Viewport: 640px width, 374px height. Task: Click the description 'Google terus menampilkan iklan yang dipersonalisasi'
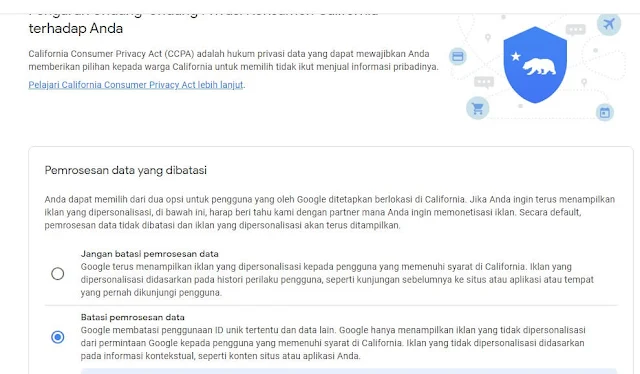337,280
